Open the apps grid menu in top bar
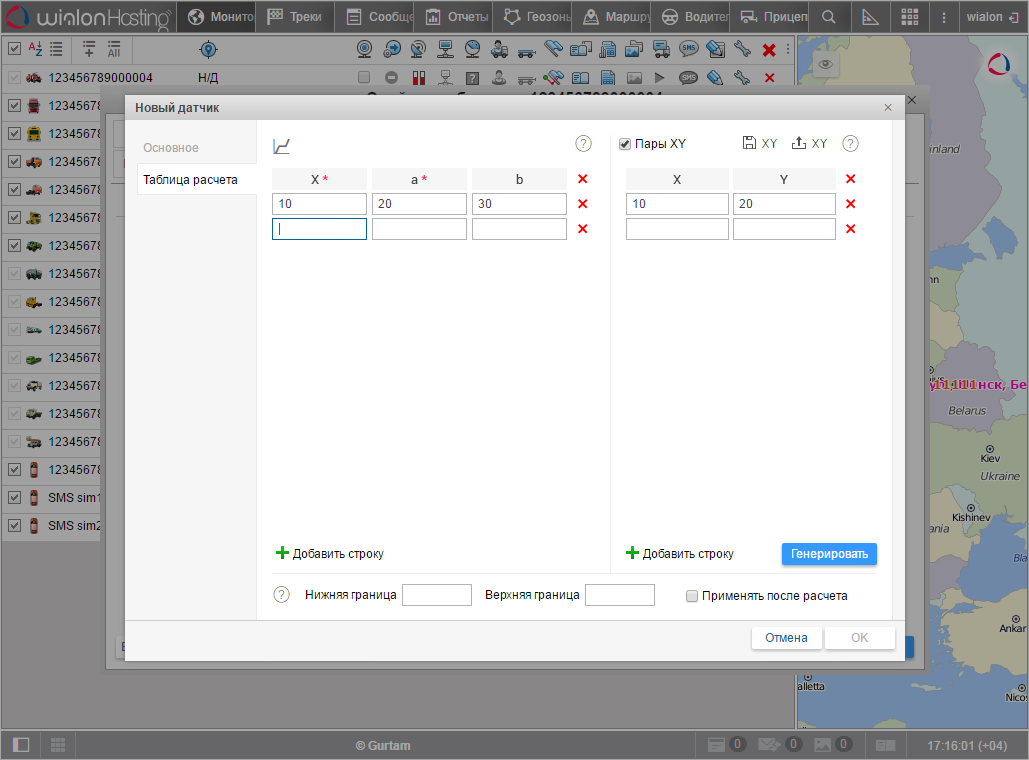The image size is (1029, 760). [x=910, y=17]
